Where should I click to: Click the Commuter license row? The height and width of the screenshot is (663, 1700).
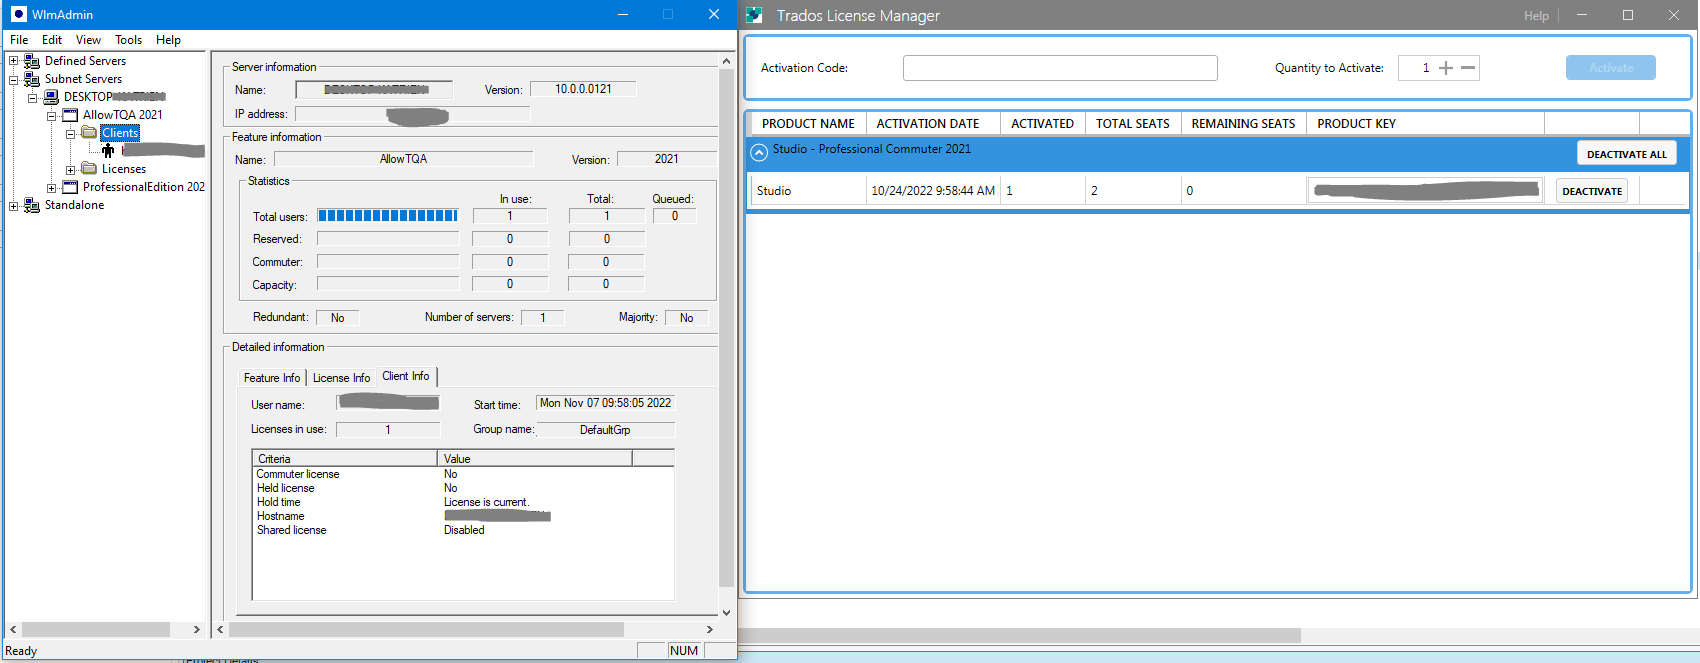[463, 474]
